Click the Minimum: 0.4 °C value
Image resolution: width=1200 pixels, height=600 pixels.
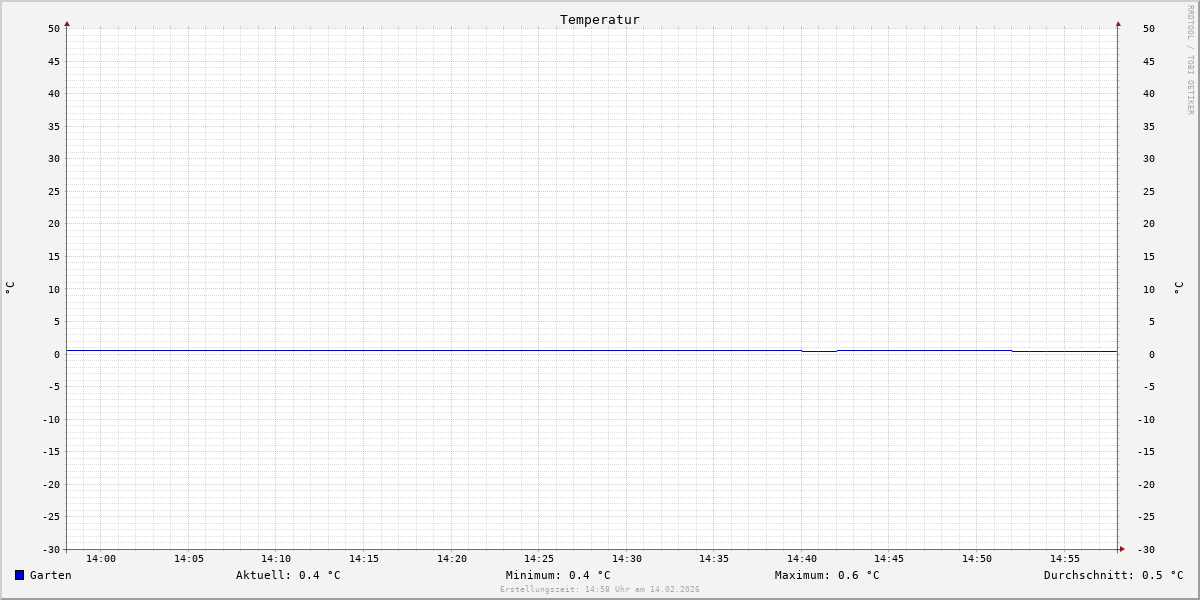click(x=558, y=575)
